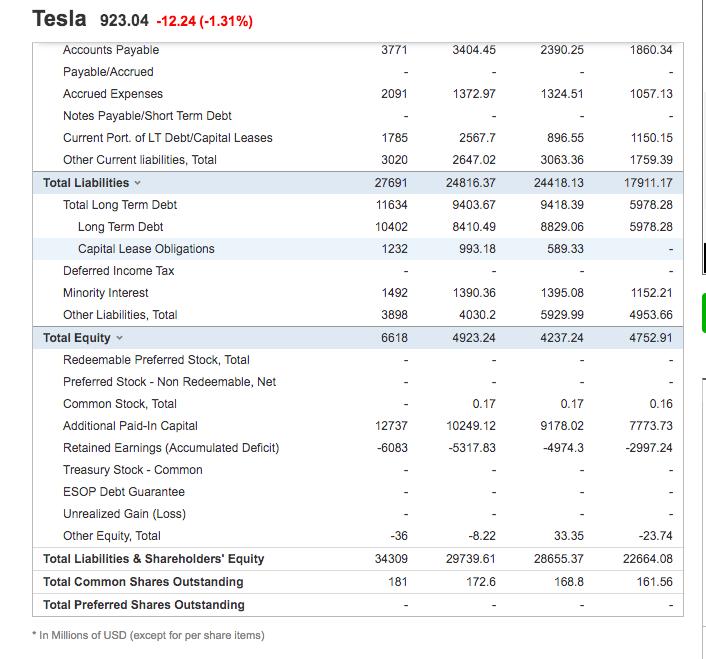Select Retained Earnings (Accumulated Deficit) label
Screen dimensions: 706x659
[171, 448]
